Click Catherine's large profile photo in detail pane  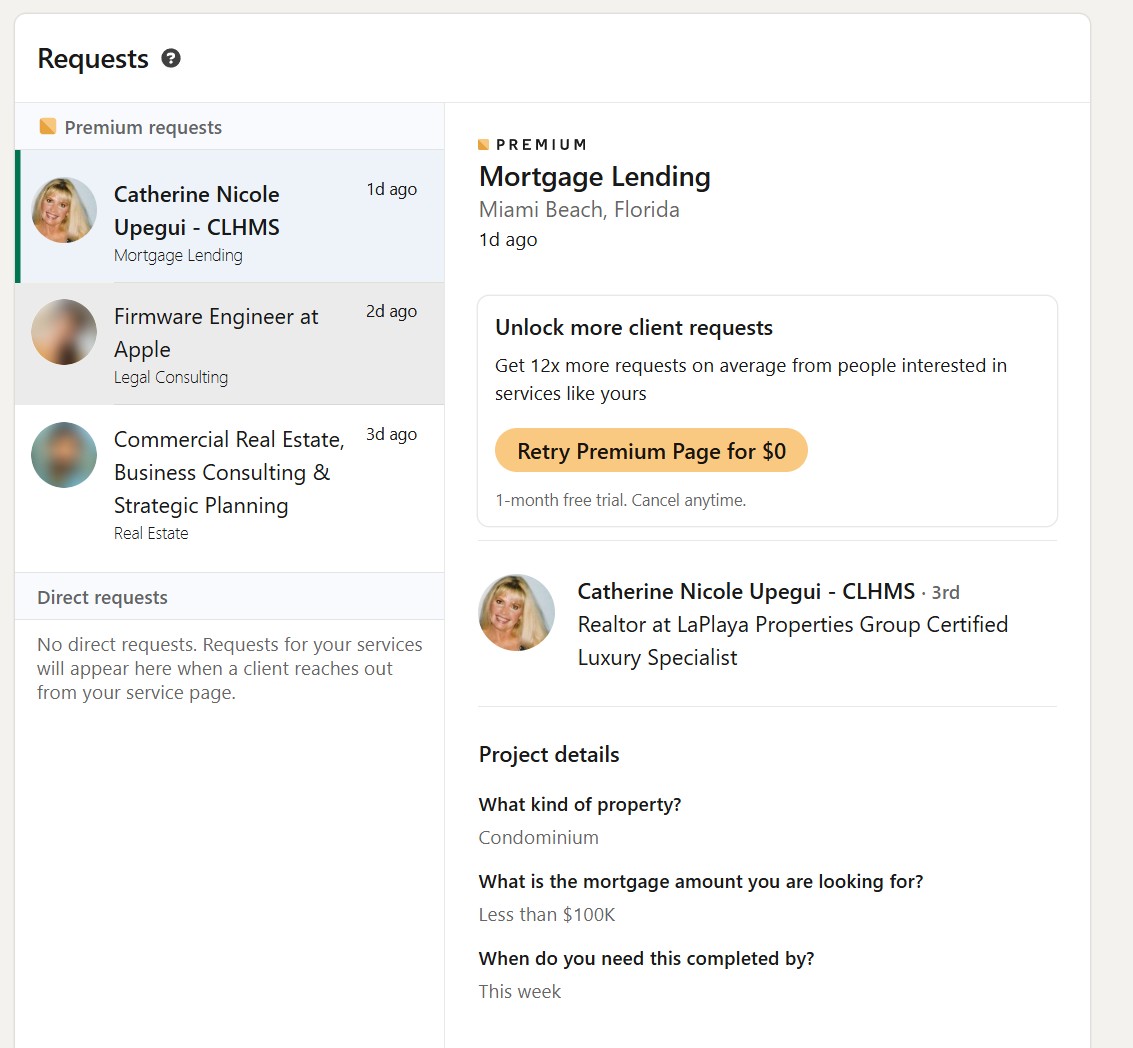(x=517, y=613)
